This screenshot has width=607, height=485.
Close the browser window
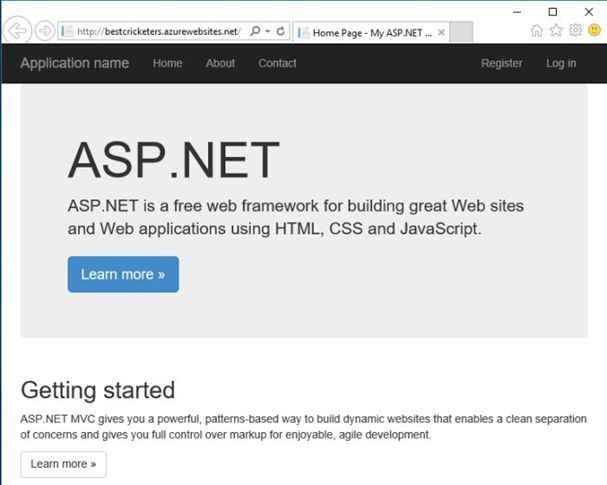tap(589, 12)
